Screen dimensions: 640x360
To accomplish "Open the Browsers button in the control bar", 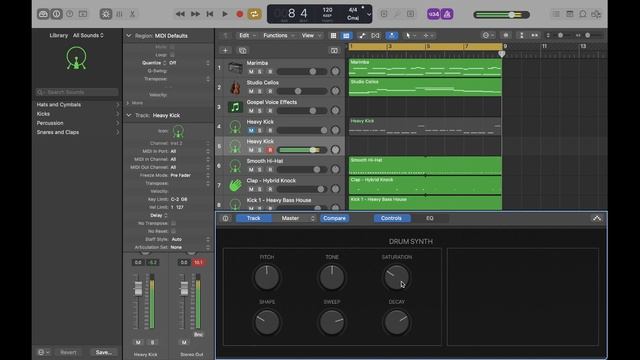I will tap(596, 14).
